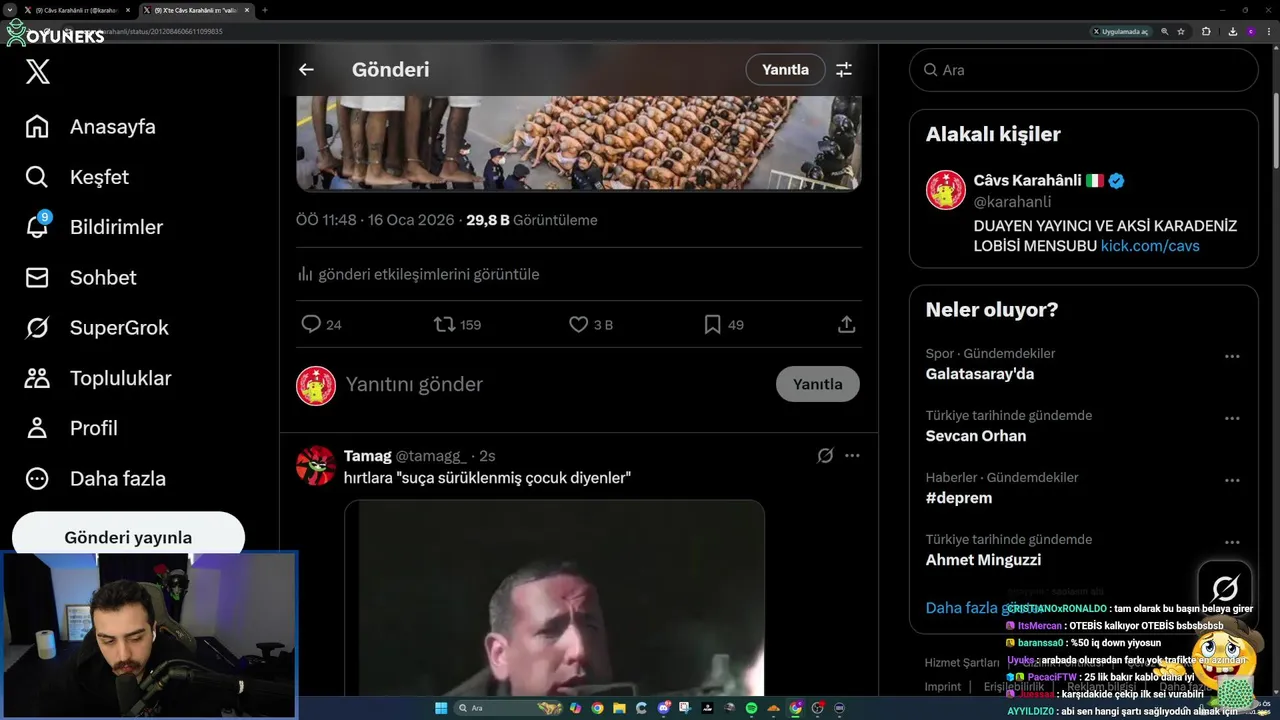Play the video in Tamag's reply
Image resolution: width=1280 pixels, height=720 pixels.
(554, 598)
